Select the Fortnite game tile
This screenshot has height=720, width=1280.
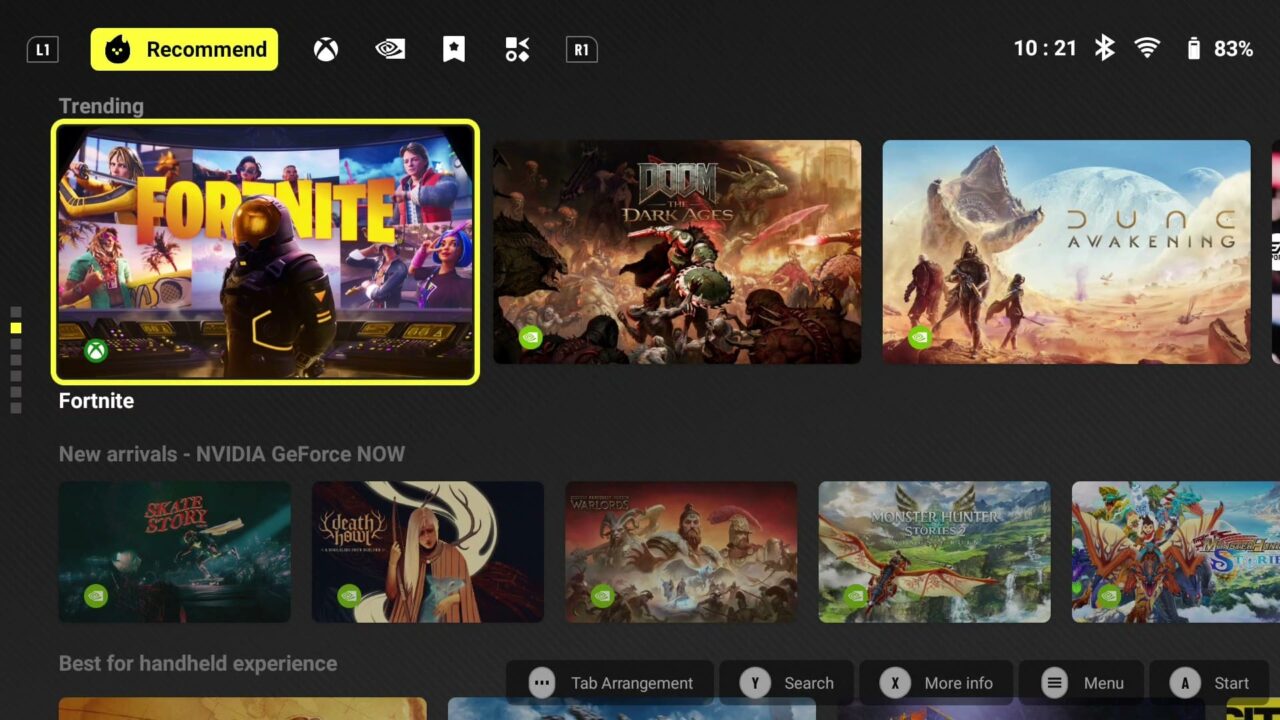coord(265,252)
